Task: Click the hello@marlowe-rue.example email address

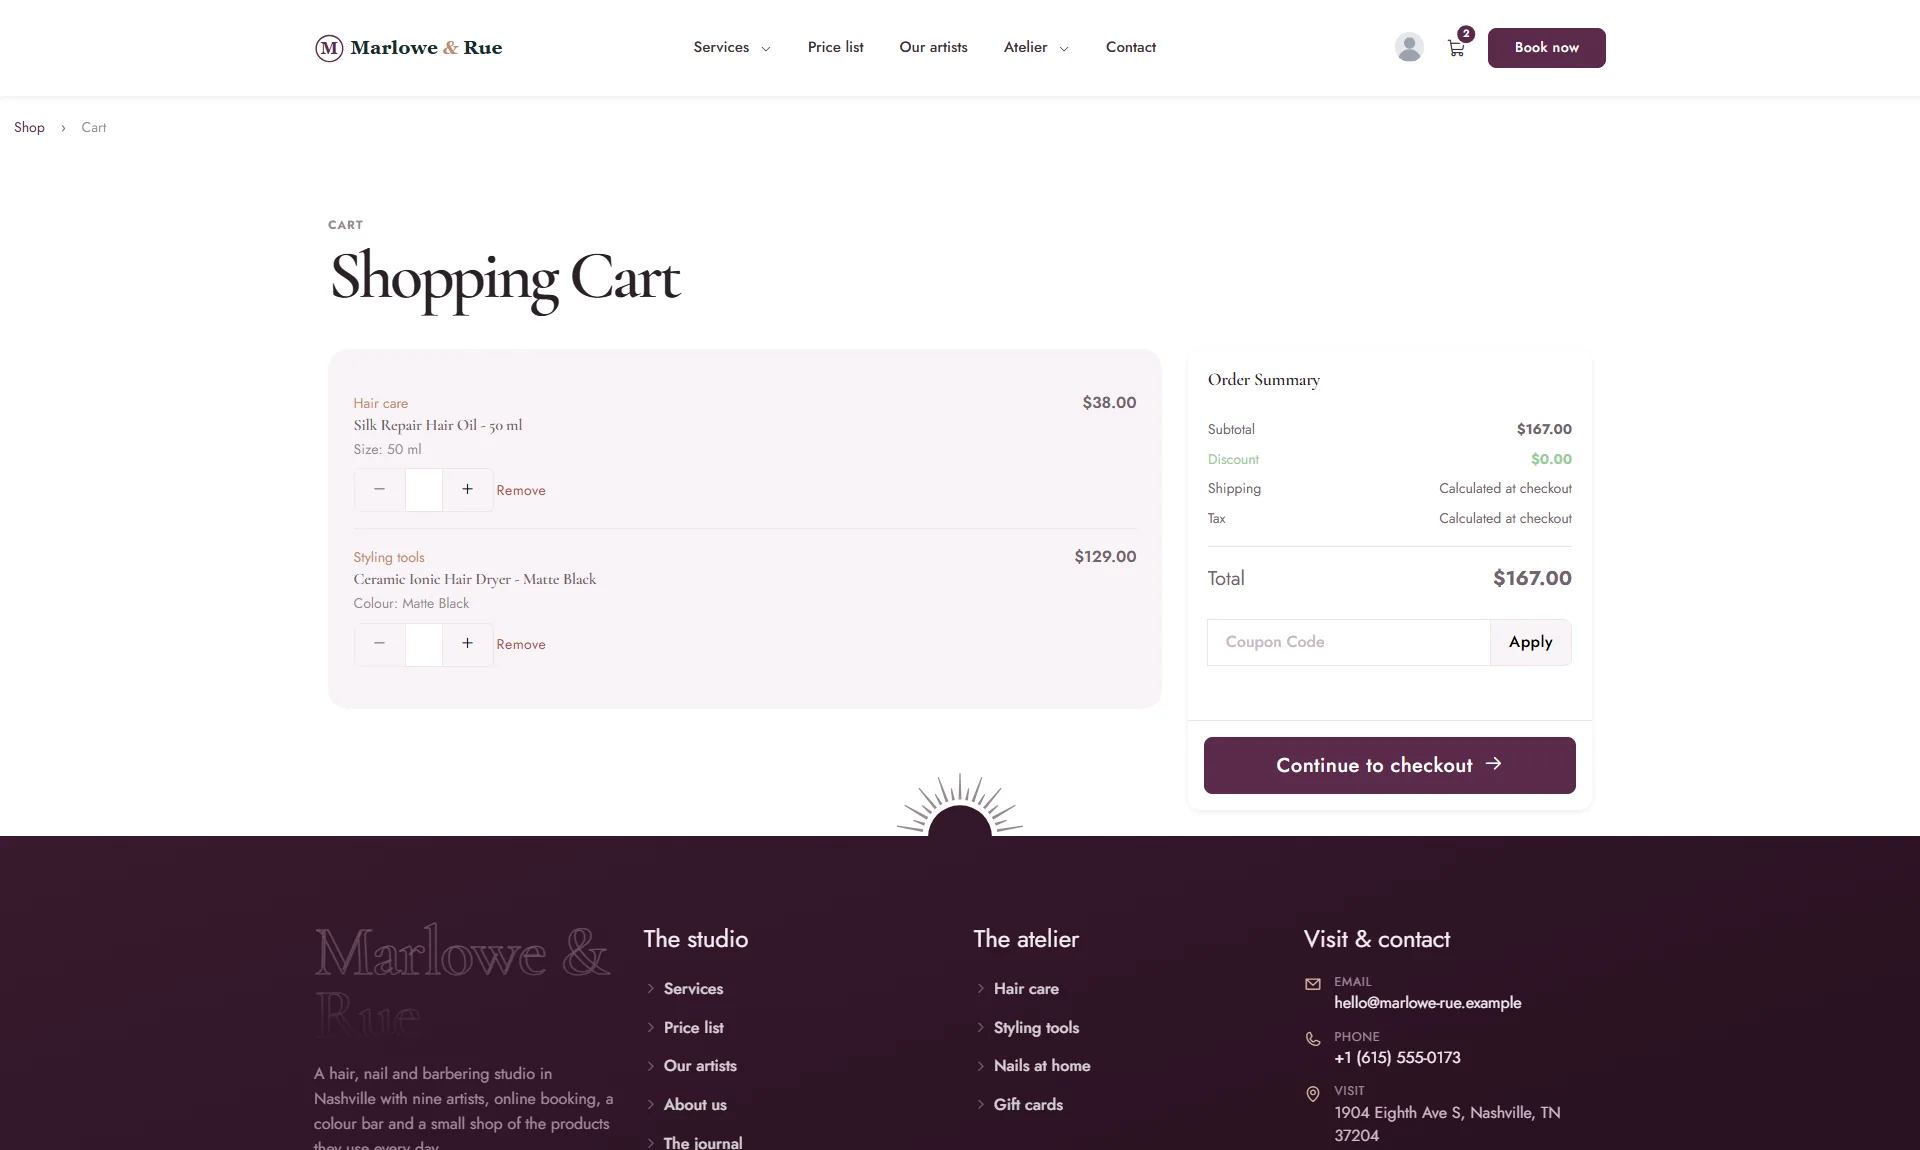Action: [1427, 1003]
